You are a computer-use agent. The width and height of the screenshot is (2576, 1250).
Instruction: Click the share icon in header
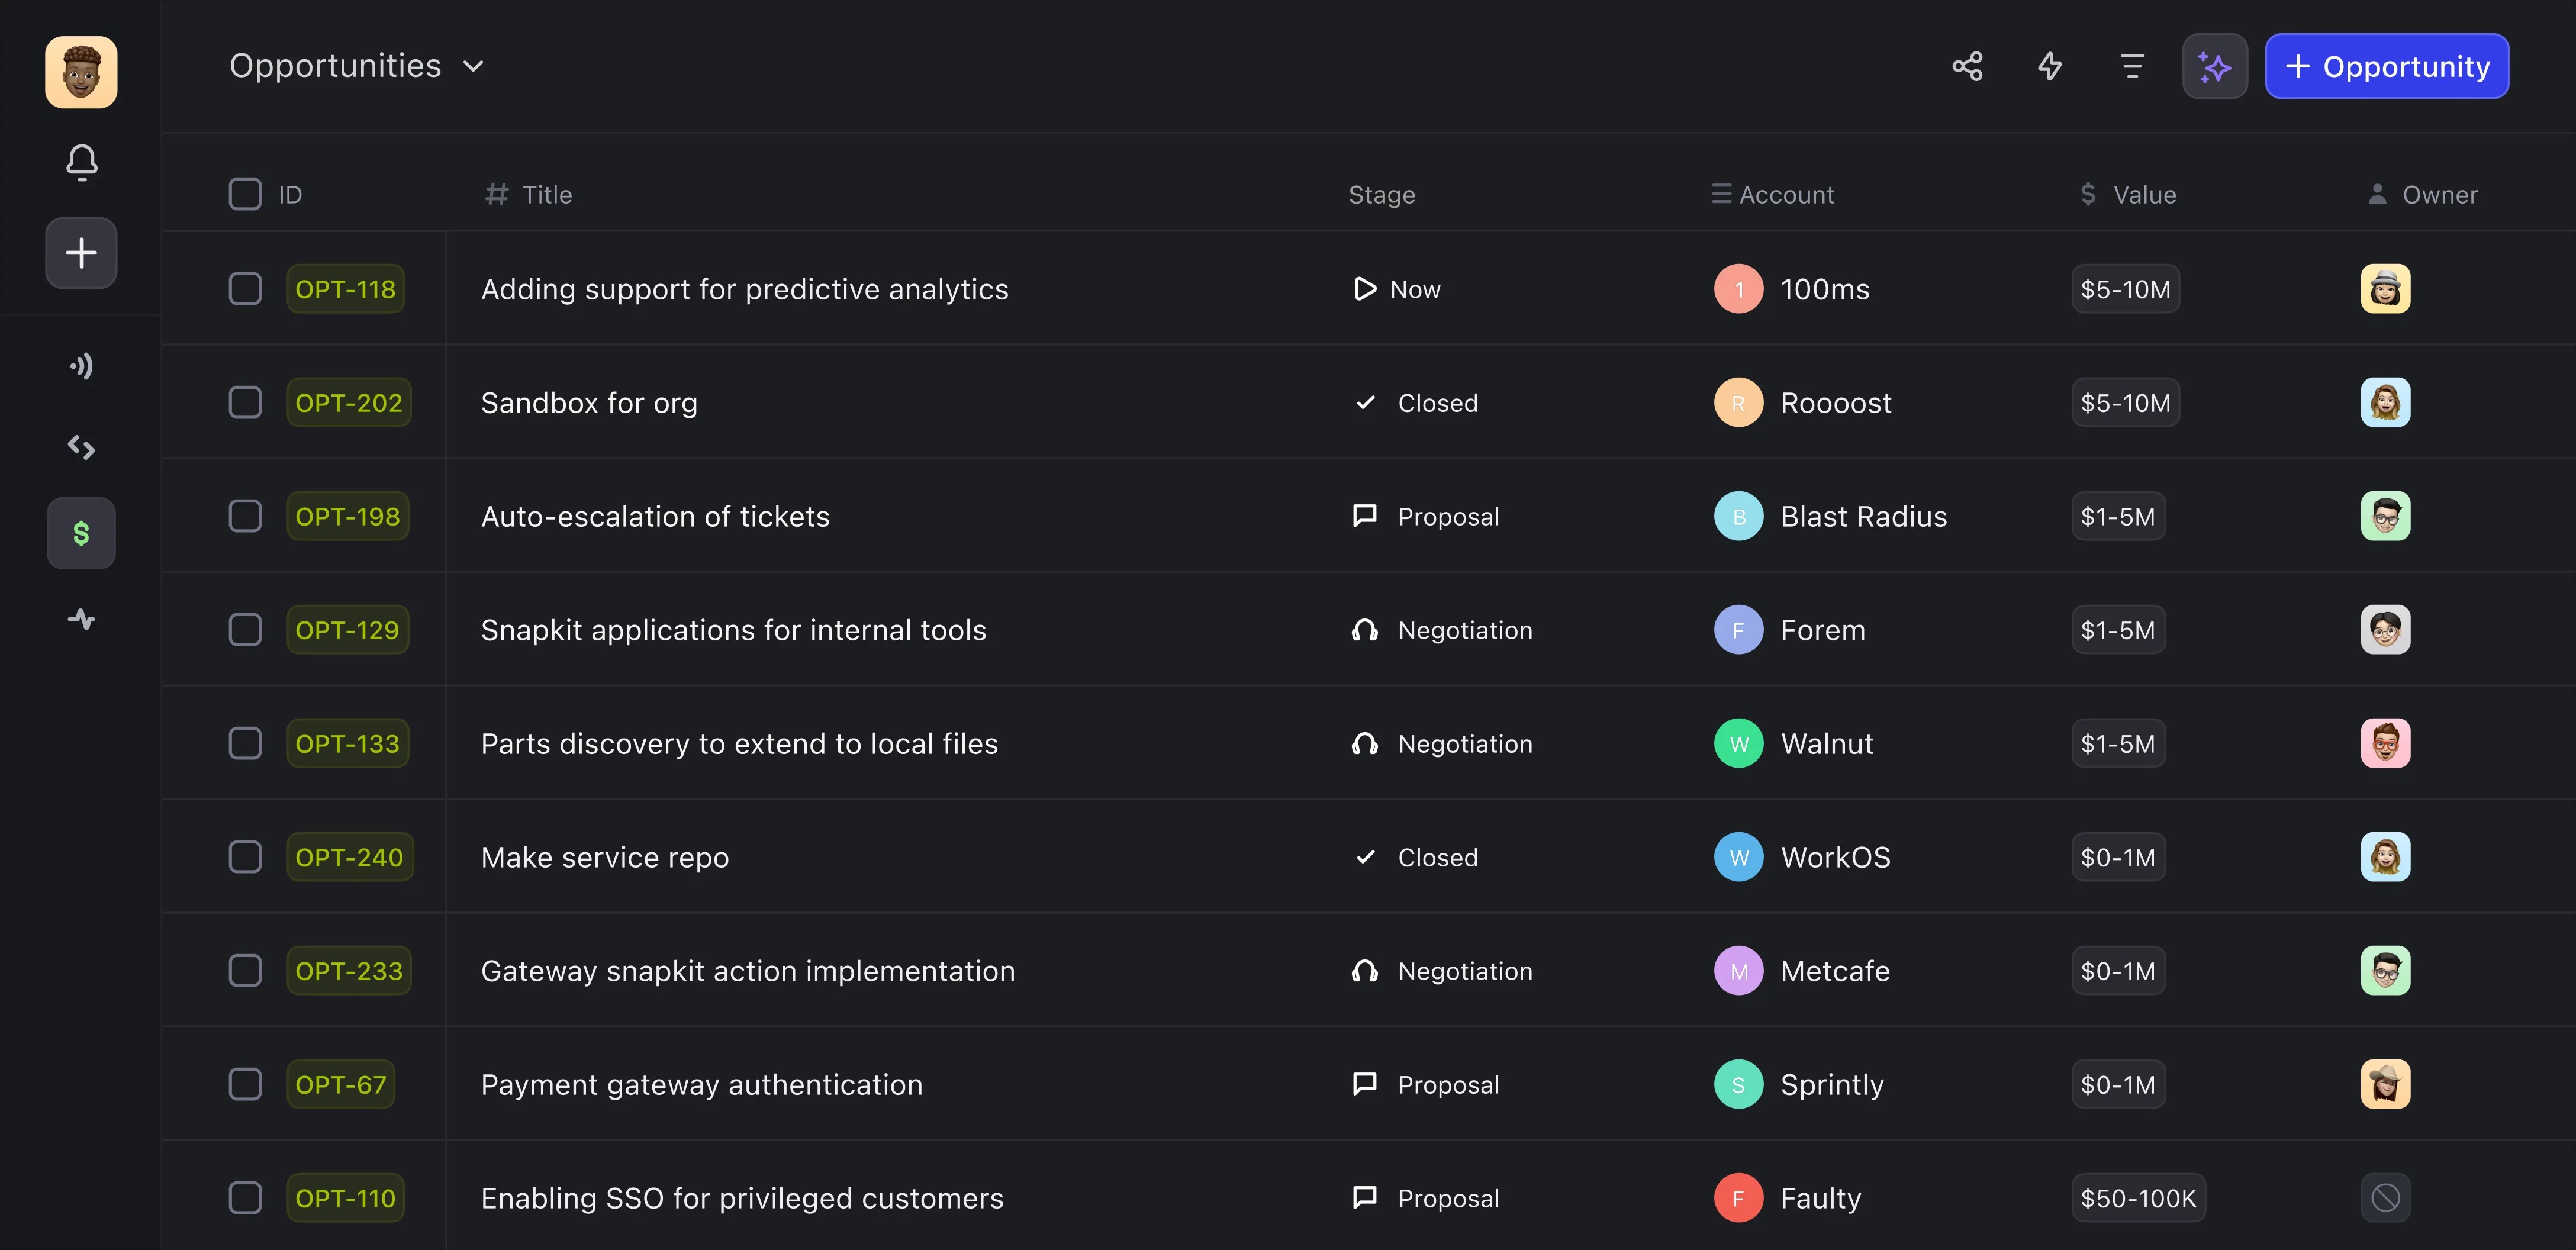1967,66
